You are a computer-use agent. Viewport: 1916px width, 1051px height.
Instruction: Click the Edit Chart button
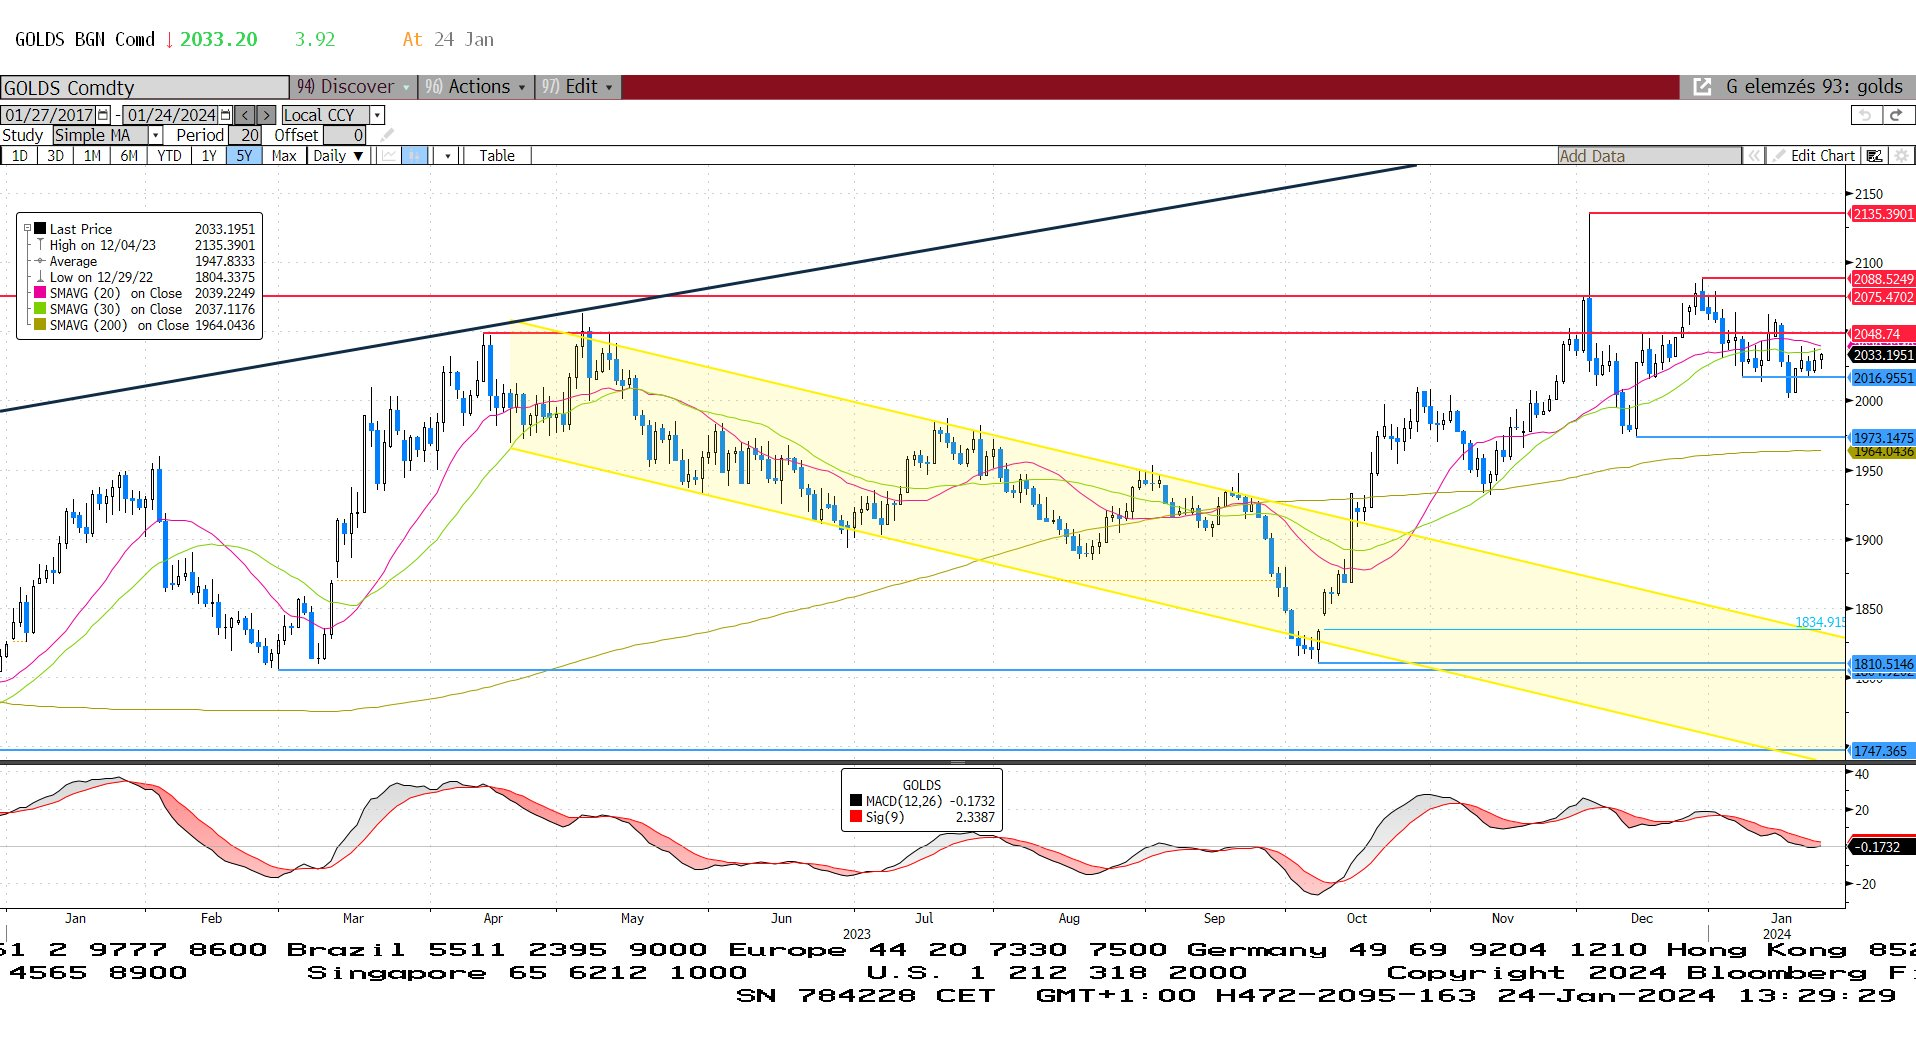click(1813, 156)
